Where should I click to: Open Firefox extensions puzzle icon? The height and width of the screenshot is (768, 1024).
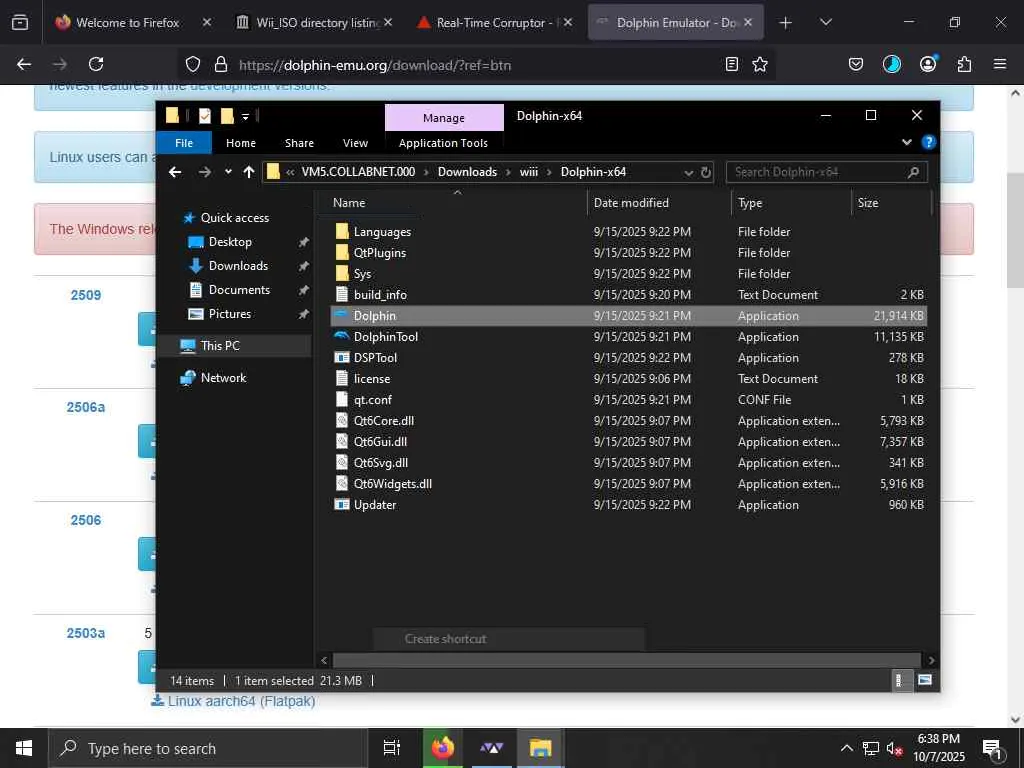pos(964,64)
